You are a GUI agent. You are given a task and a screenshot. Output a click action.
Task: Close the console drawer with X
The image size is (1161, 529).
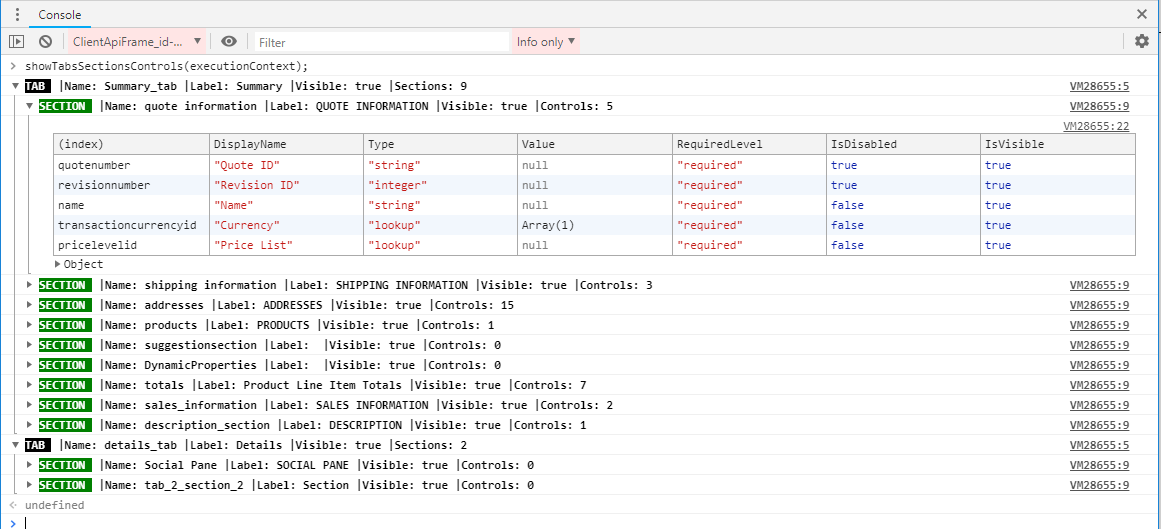[x=1142, y=14]
